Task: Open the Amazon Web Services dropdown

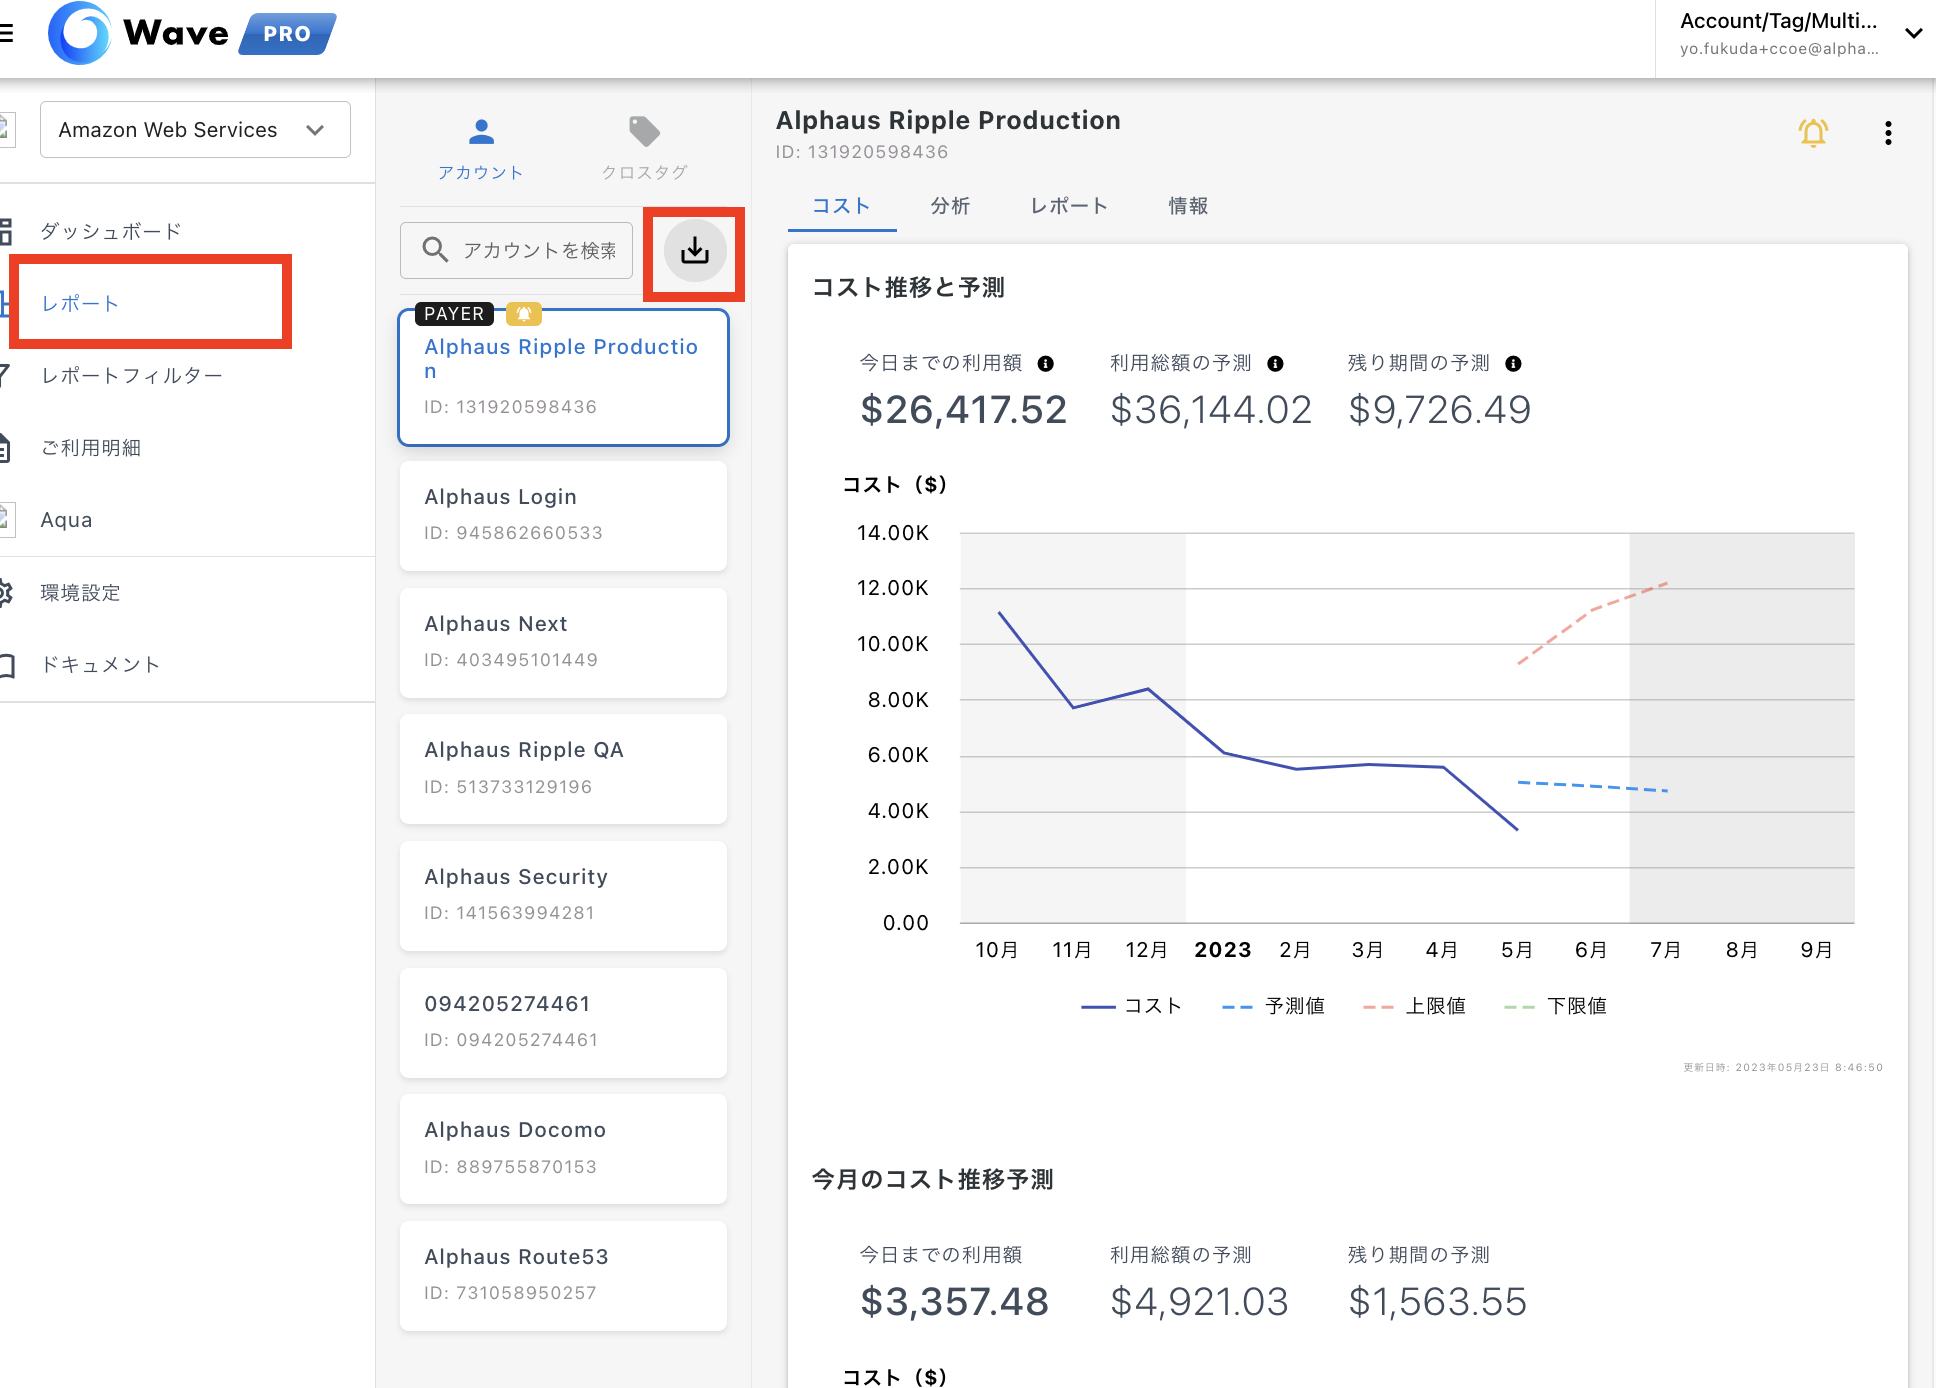Action: click(194, 130)
